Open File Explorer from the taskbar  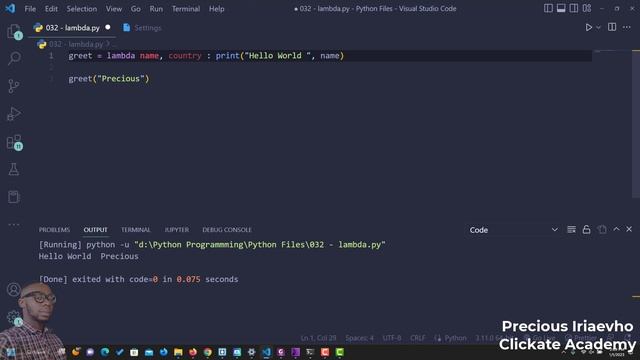point(178,352)
